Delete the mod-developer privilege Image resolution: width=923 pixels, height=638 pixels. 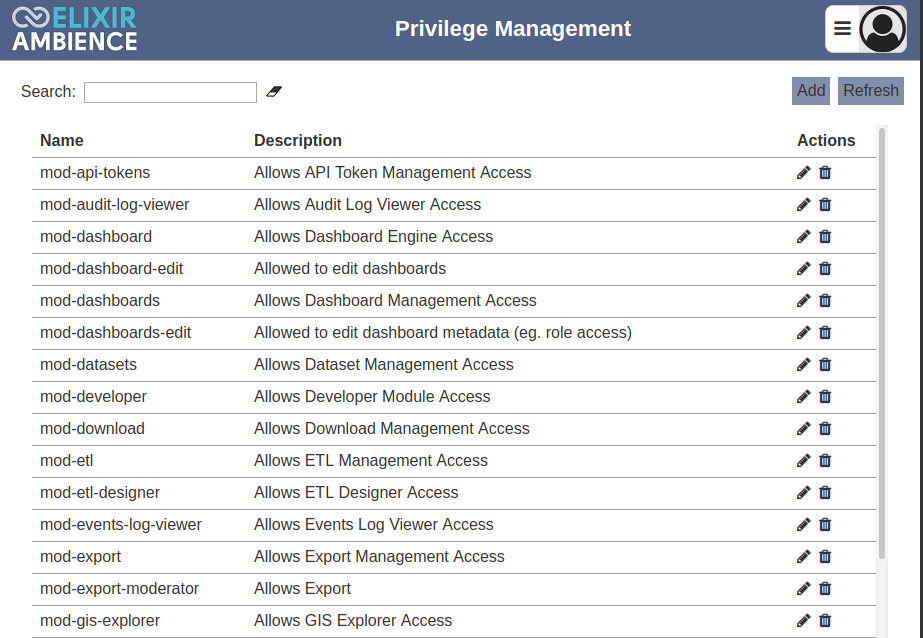825,396
